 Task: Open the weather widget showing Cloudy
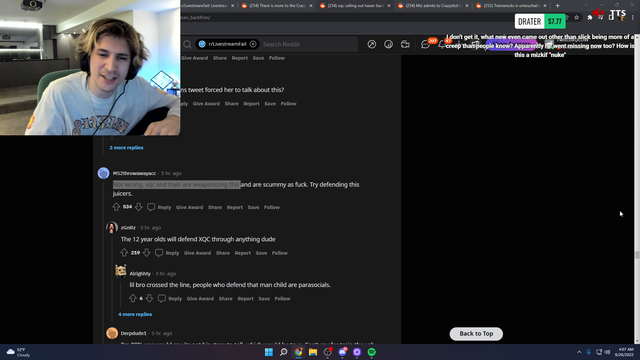point(18,352)
